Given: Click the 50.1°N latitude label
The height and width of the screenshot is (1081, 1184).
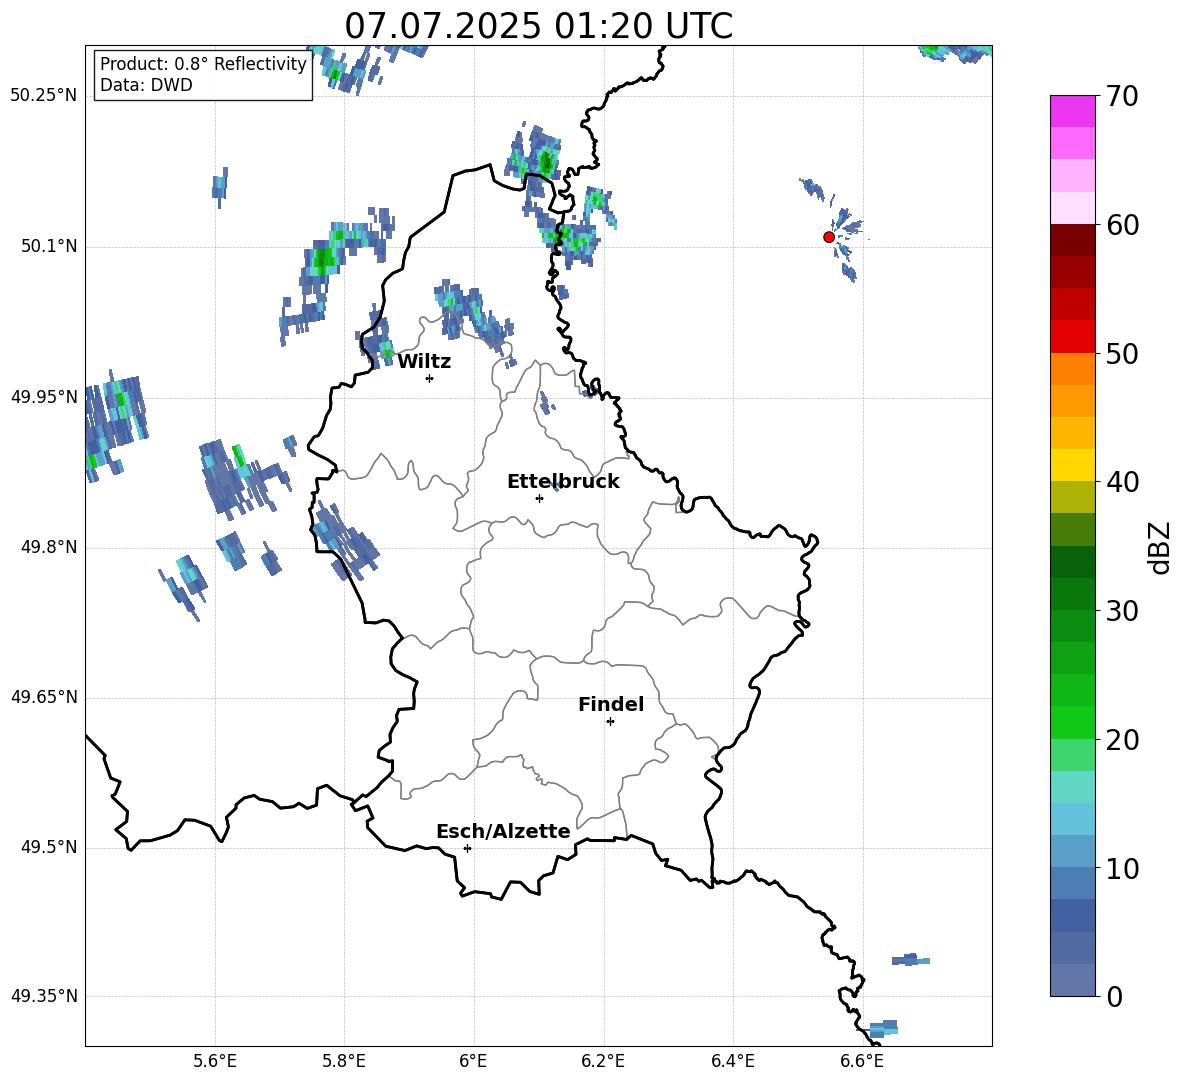Looking at the screenshot, I should (x=49, y=247).
